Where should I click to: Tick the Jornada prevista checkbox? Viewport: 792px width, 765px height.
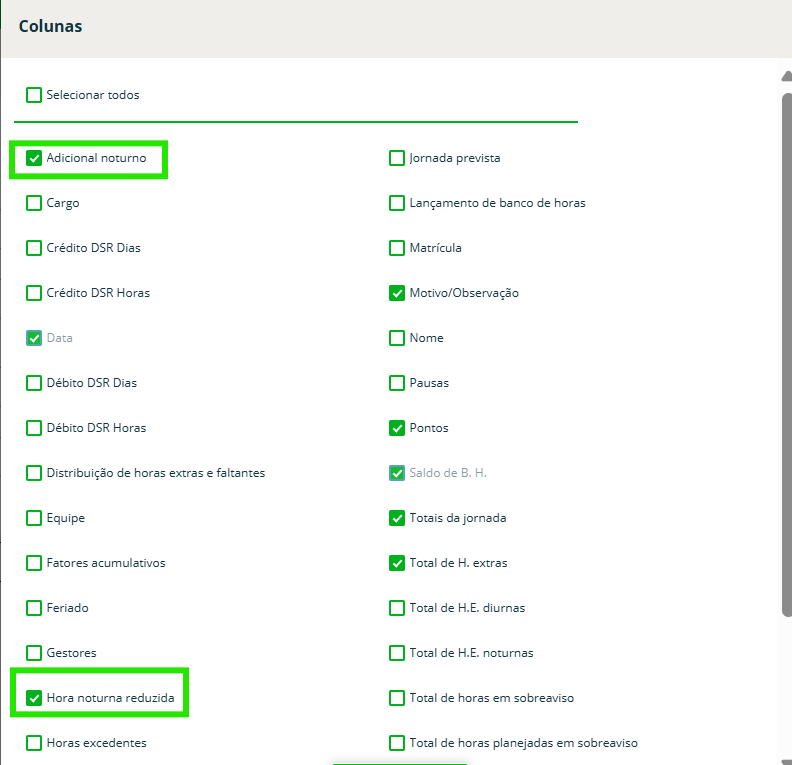(x=397, y=158)
